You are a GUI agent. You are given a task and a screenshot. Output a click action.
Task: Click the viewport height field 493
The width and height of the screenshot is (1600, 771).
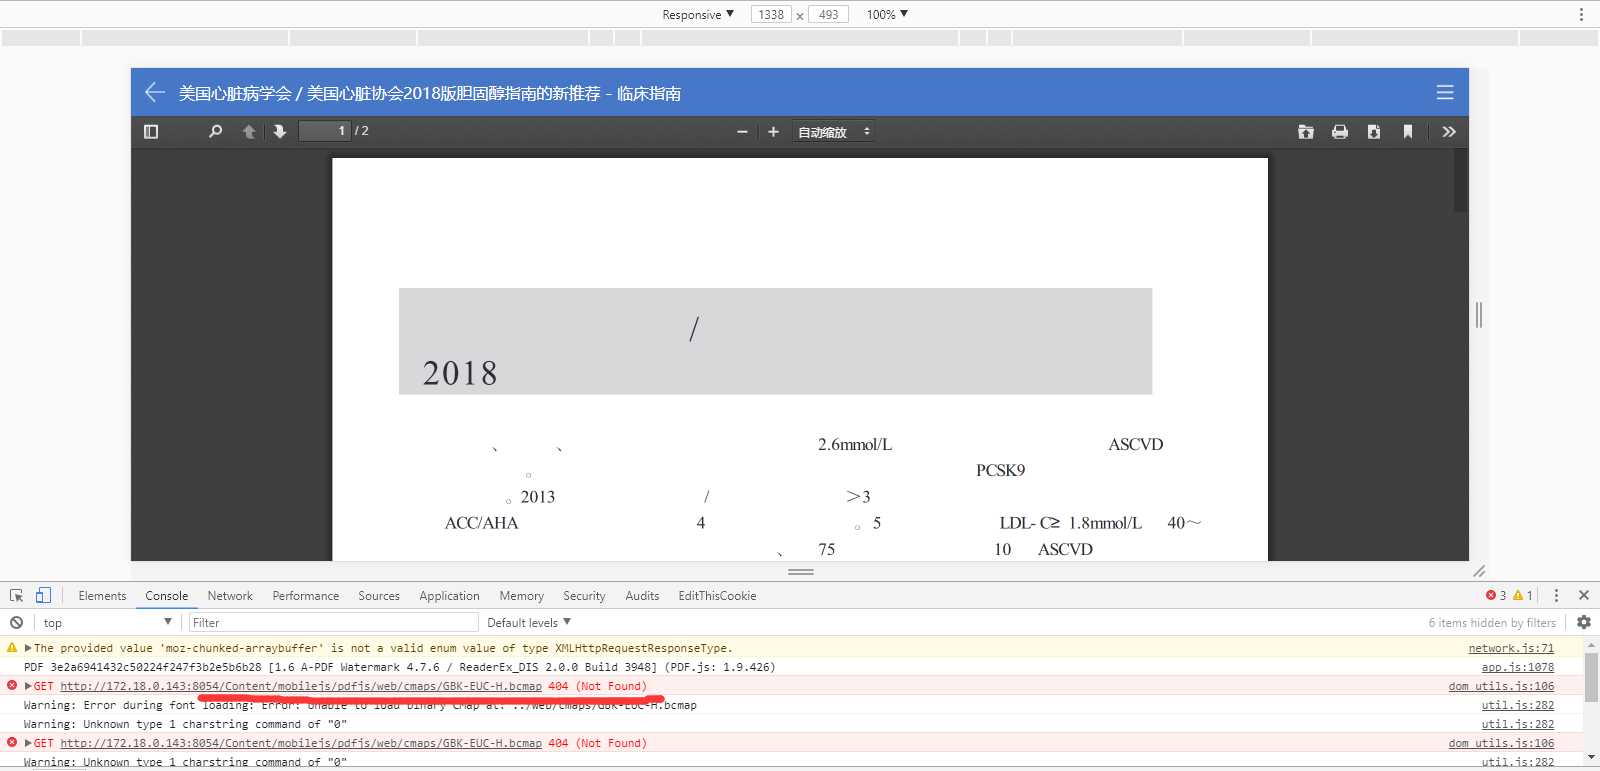point(828,14)
